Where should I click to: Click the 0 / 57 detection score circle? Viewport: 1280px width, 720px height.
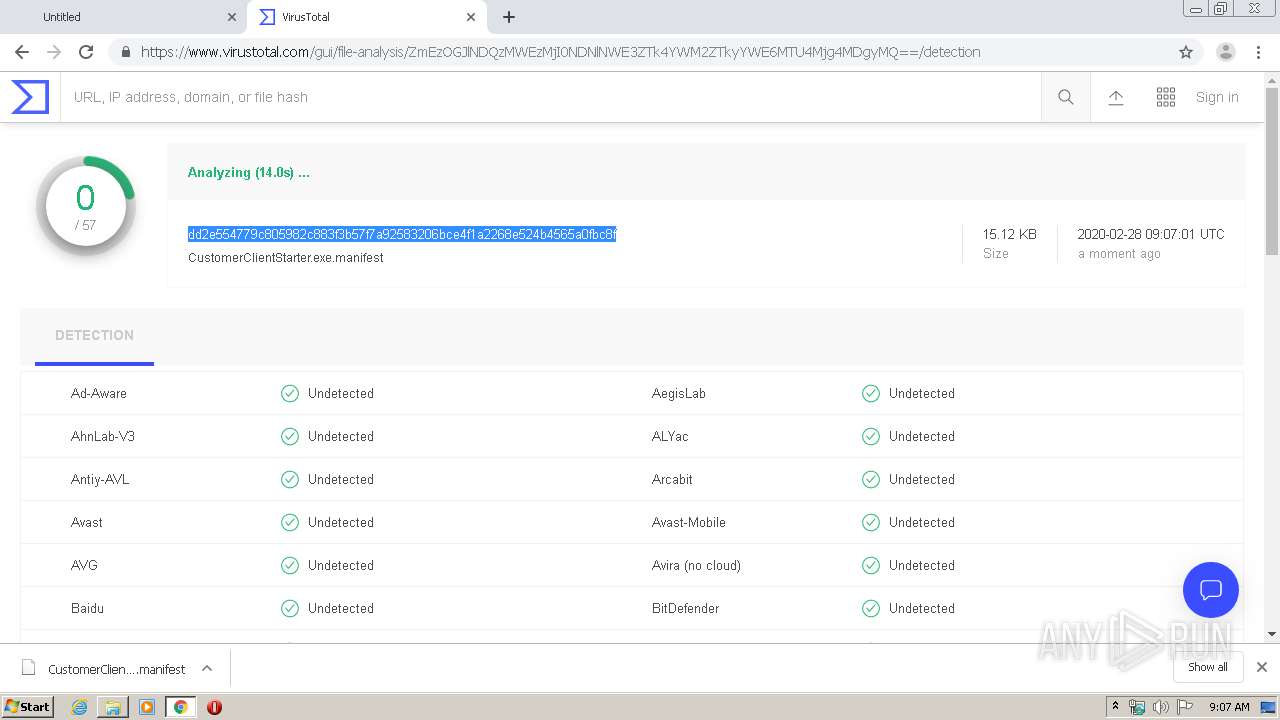85,206
